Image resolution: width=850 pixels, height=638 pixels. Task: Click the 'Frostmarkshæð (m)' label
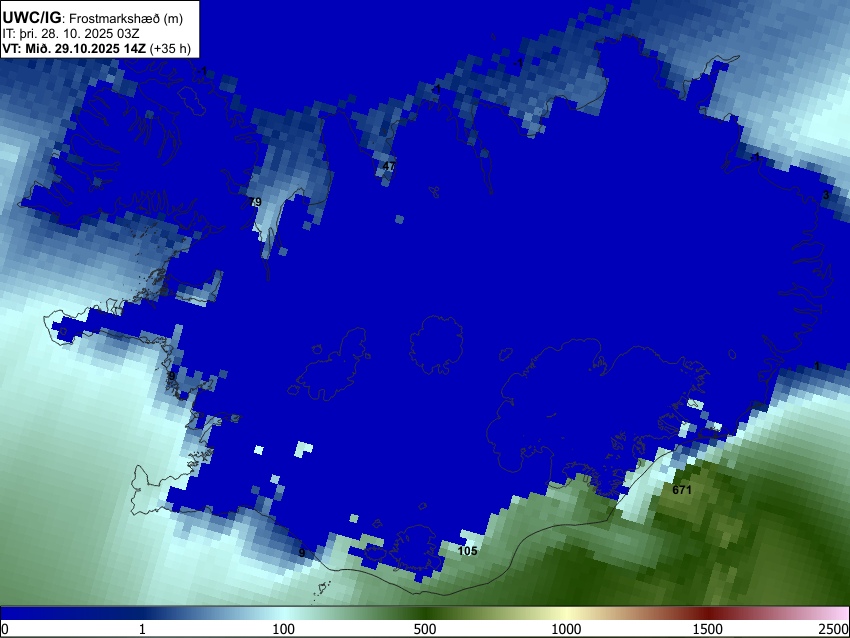[x=126, y=18]
